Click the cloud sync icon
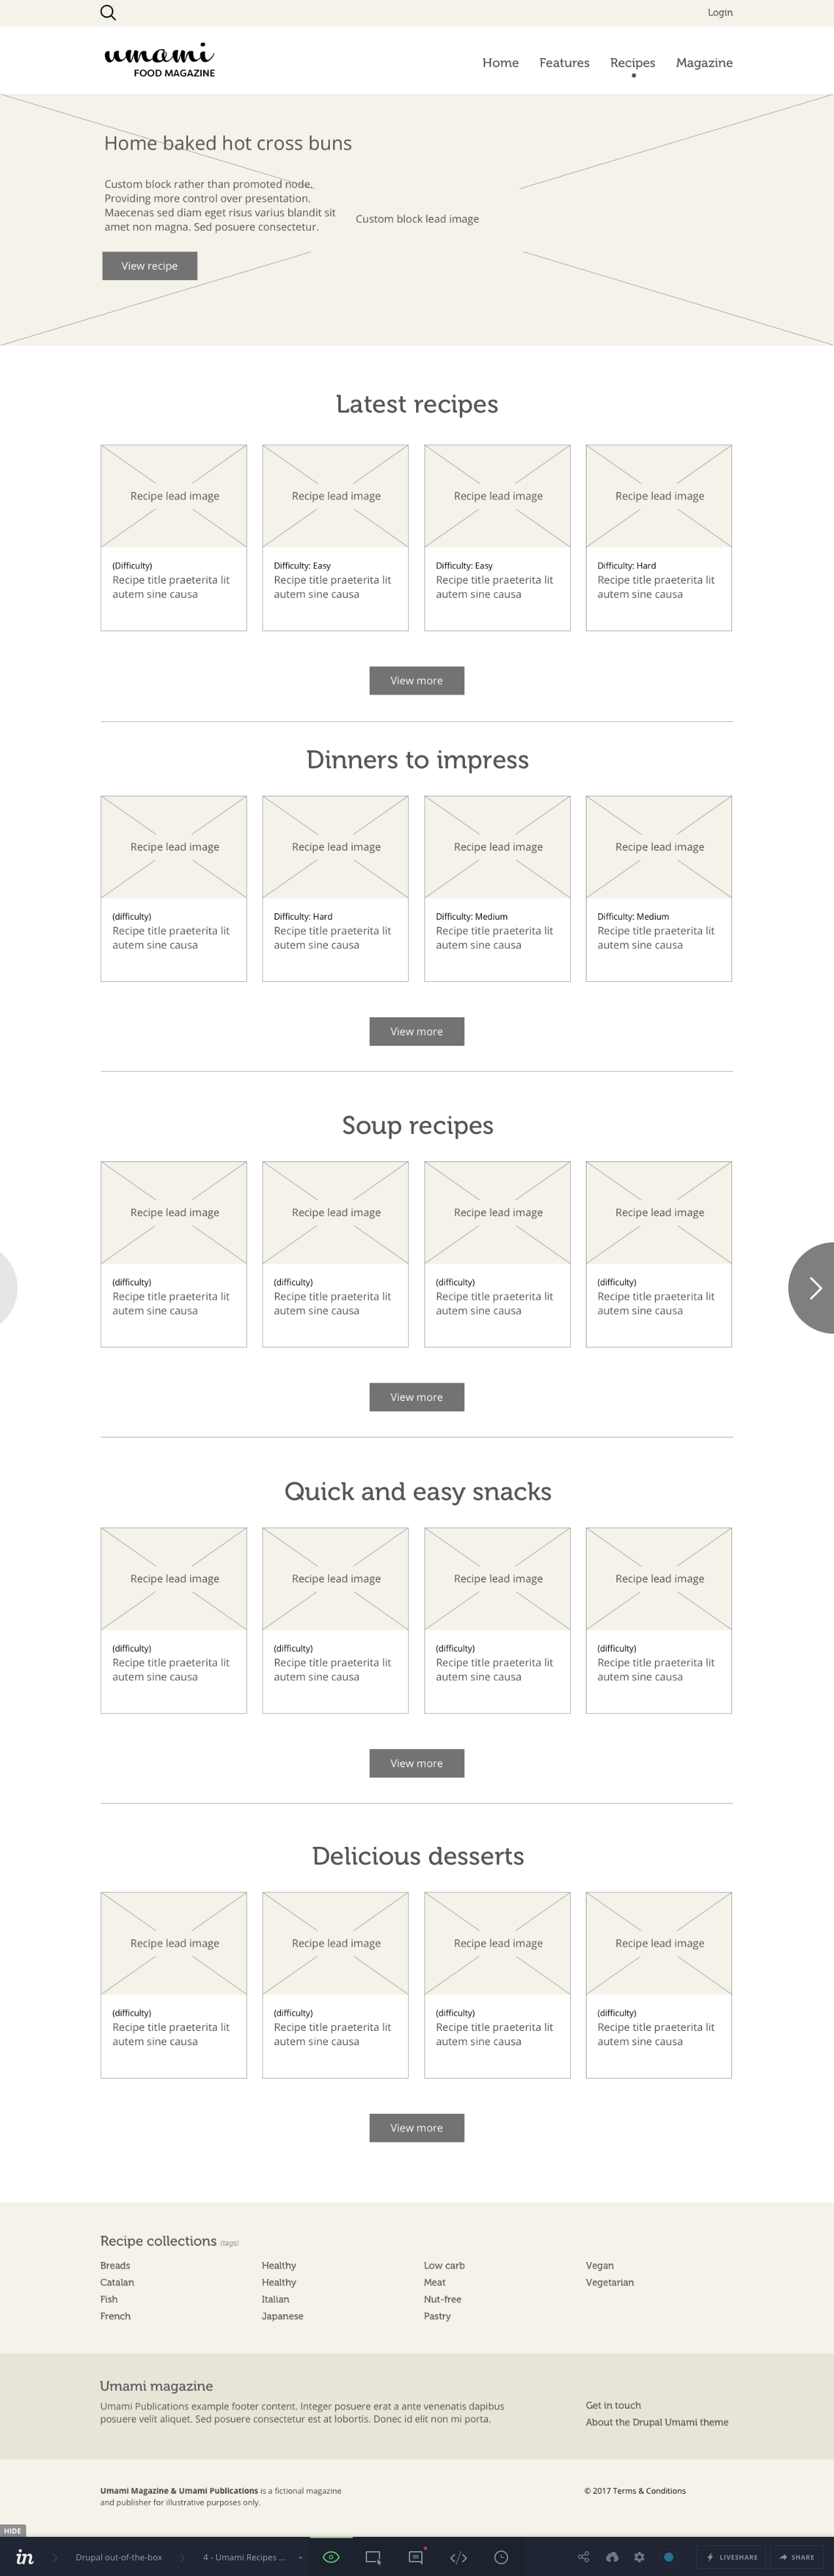This screenshot has height=2576, width=834. click(612, 2557)
